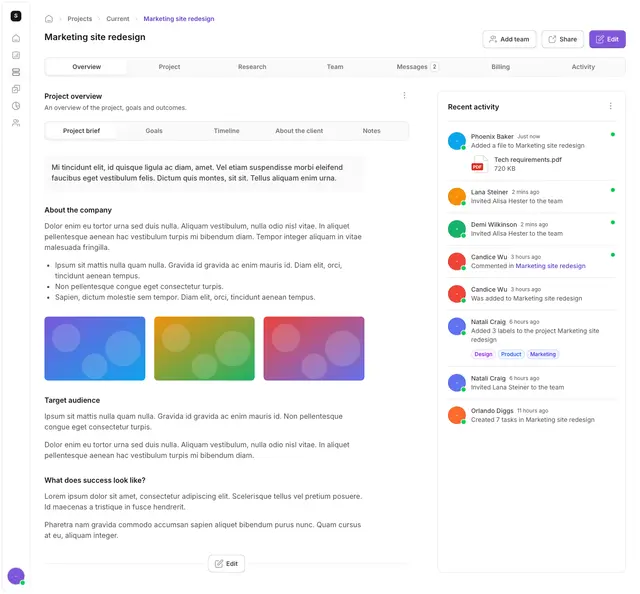The image size is (640, 594).
Task: Click the Orlando Diggs name
Action: coord(492,411)
